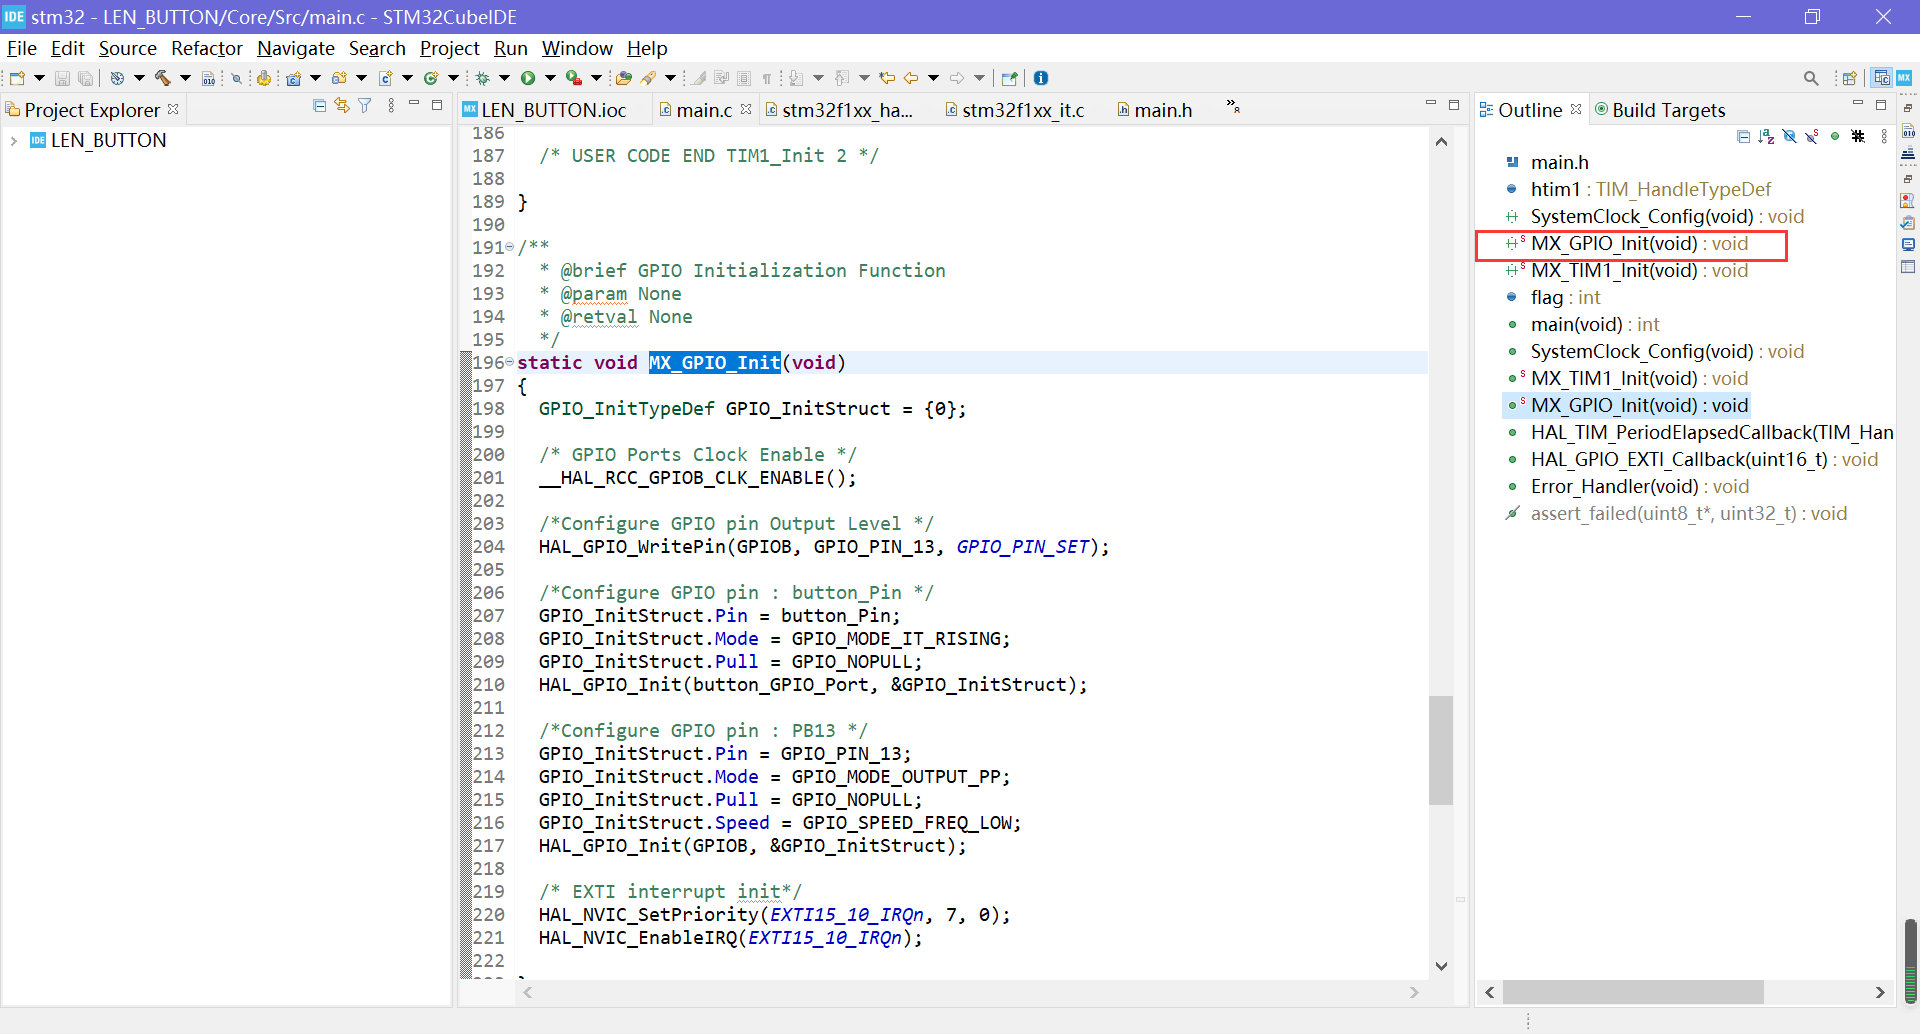Click the last edit location arrow icon

(887, 78)
